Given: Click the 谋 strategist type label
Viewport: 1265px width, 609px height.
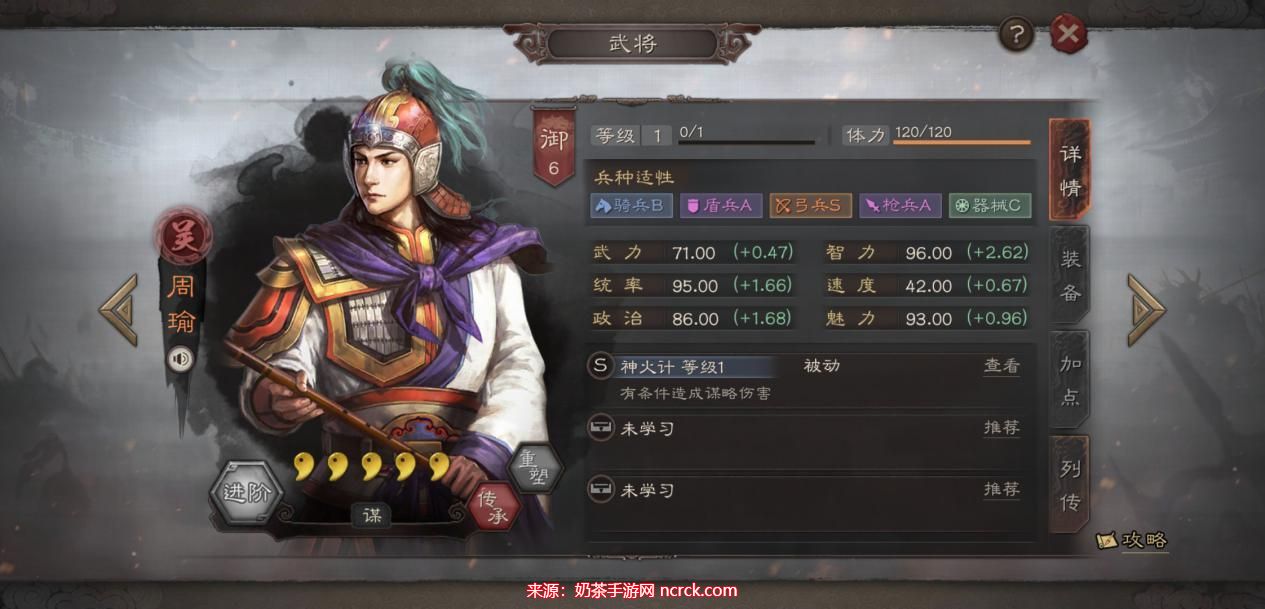Looking at the screenshot, I should (372, 516).
